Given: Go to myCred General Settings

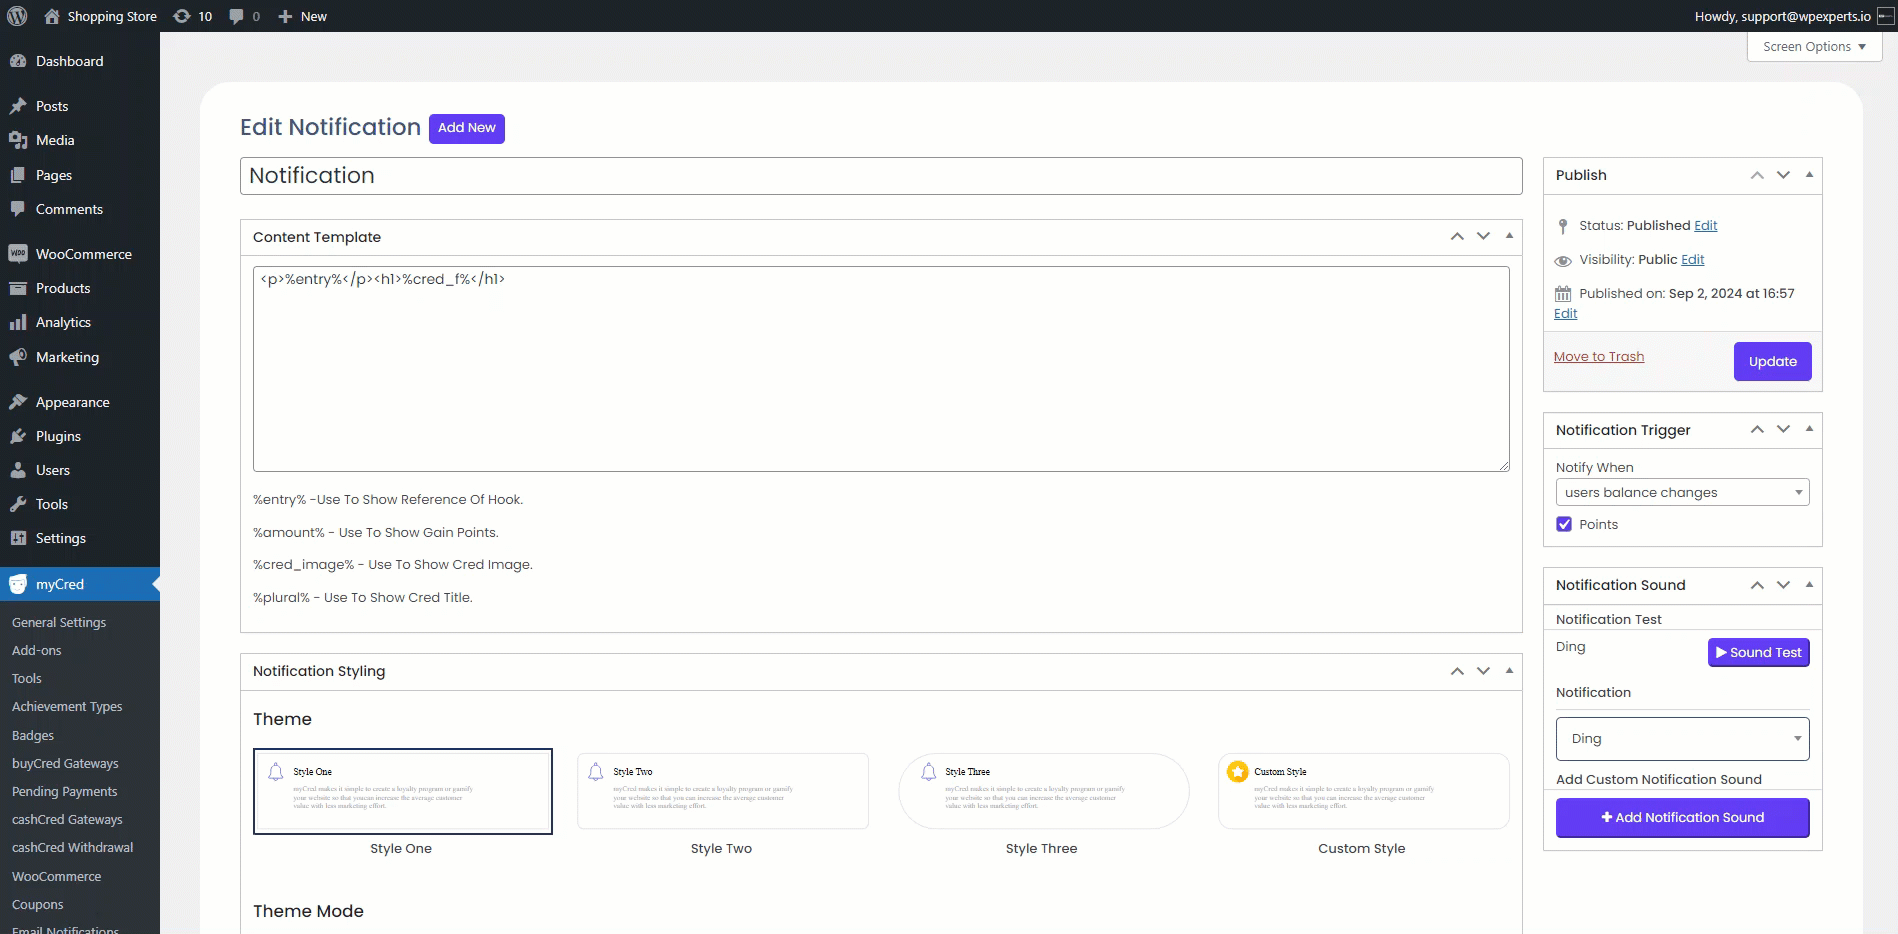Looking at the screenshot, I should [x=59, y=622].
